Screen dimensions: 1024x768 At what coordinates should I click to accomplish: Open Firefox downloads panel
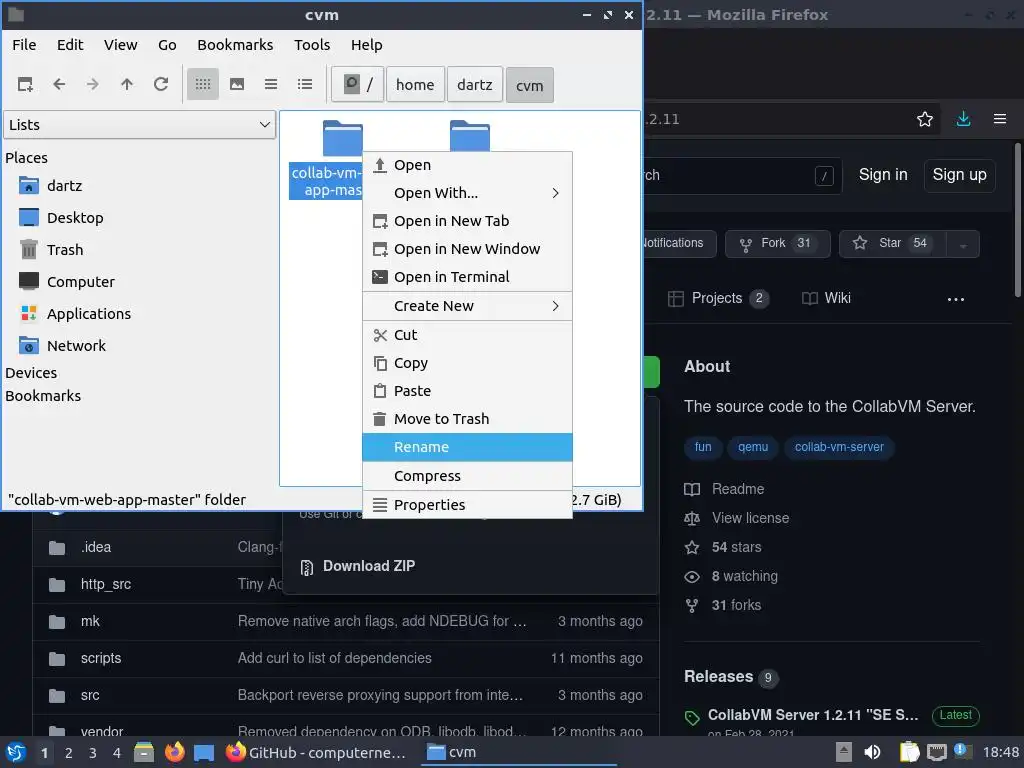(963, 119)
